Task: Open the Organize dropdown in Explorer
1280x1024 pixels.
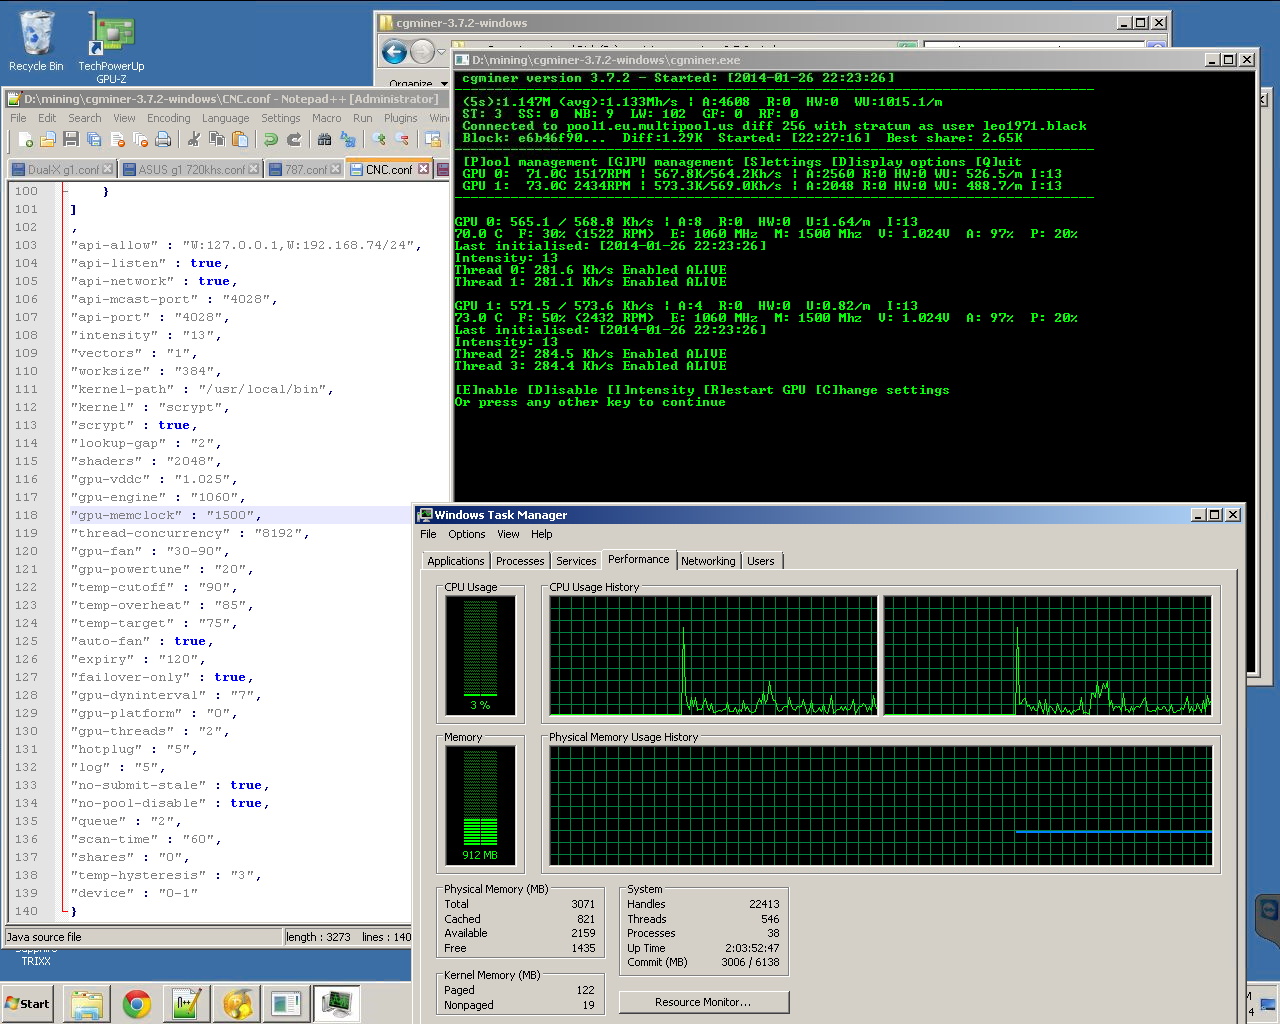Action: click(x=411, y=84)
